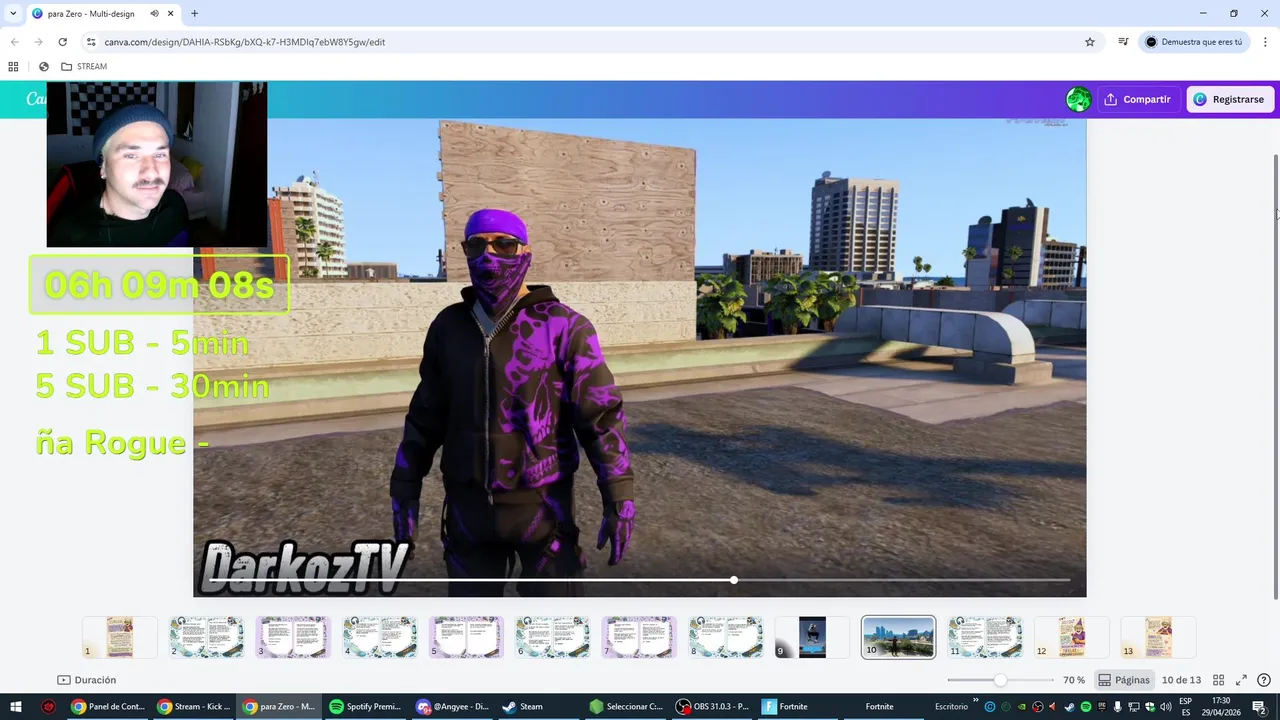Select page 2 thumbnail
The image size is (1280, 720).
click(x=206, y=637)
